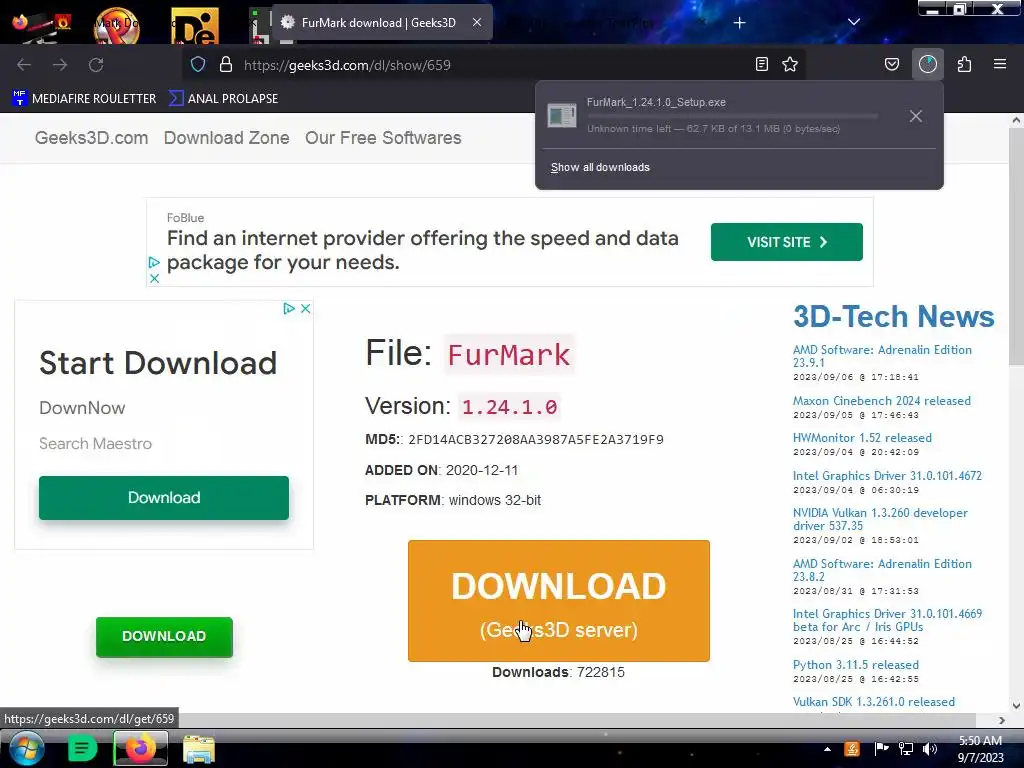This screenshot has height=768, width=1024.
Task: Open Windows Explorer from the taskbar
Action: pyautogui.click(x=199, y=749)
